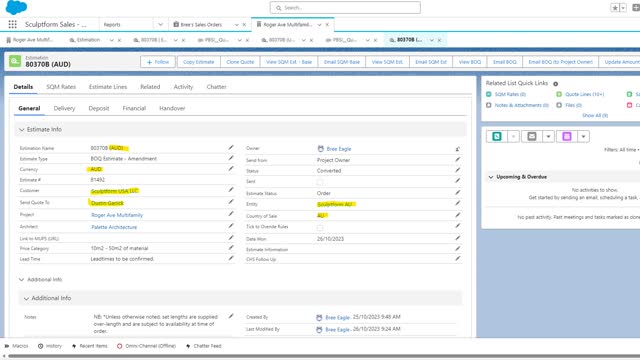The image size is (640, 360).
Task: Open event activity dropdown arrow
Action: (583, 136)
